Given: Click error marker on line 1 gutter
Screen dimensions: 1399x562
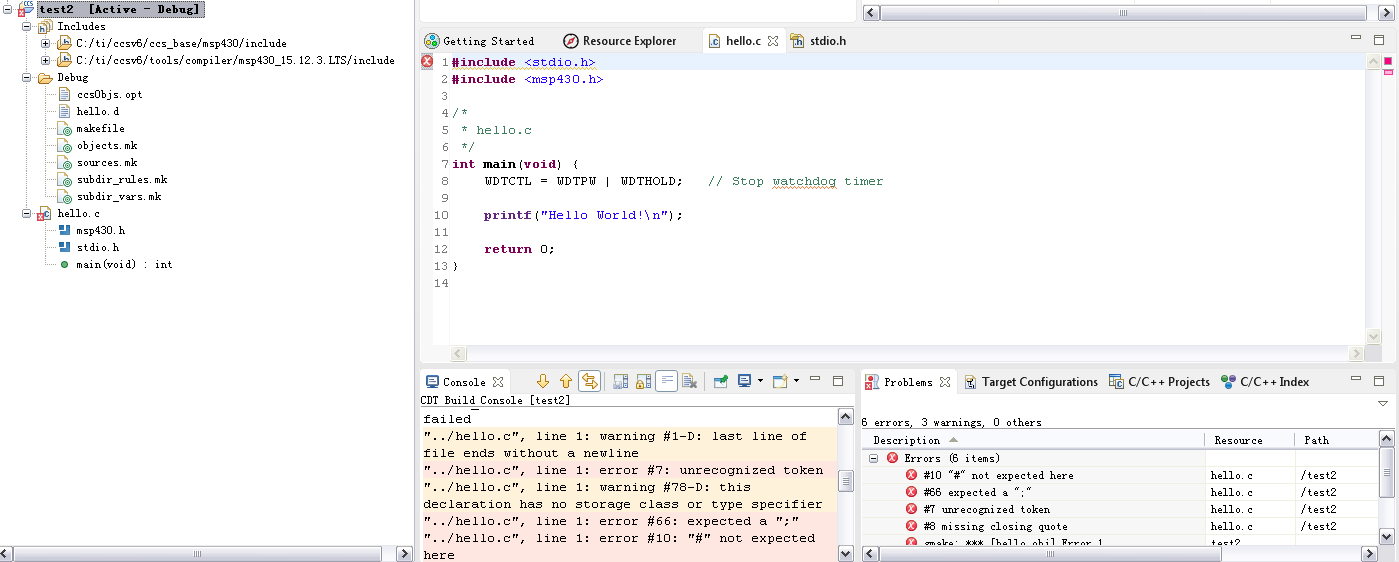Looking at the screenshot, I should coord(427,62).
